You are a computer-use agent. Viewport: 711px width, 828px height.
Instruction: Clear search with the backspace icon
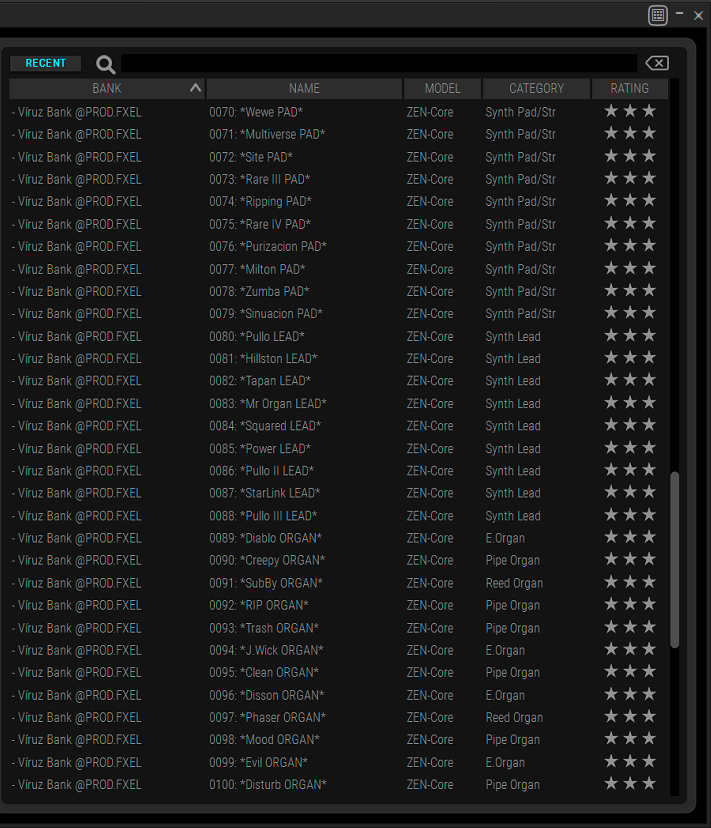tap(657, 63)
